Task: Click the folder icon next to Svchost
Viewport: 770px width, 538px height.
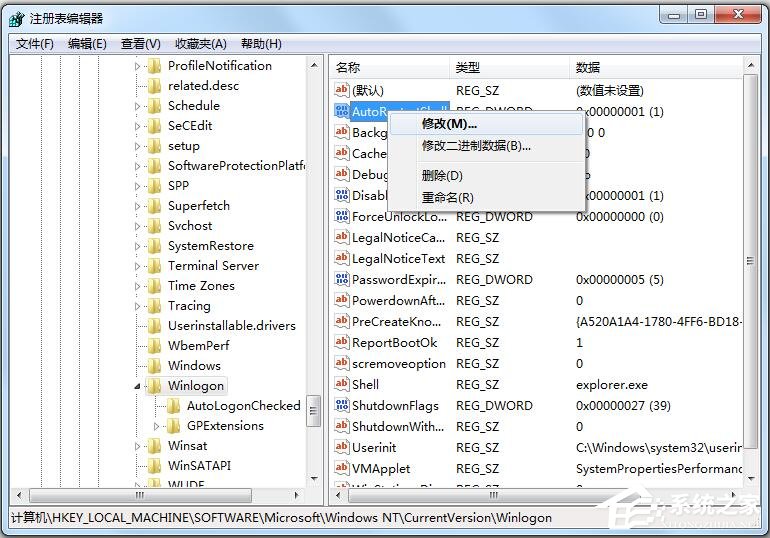Action: click(155, 226)
